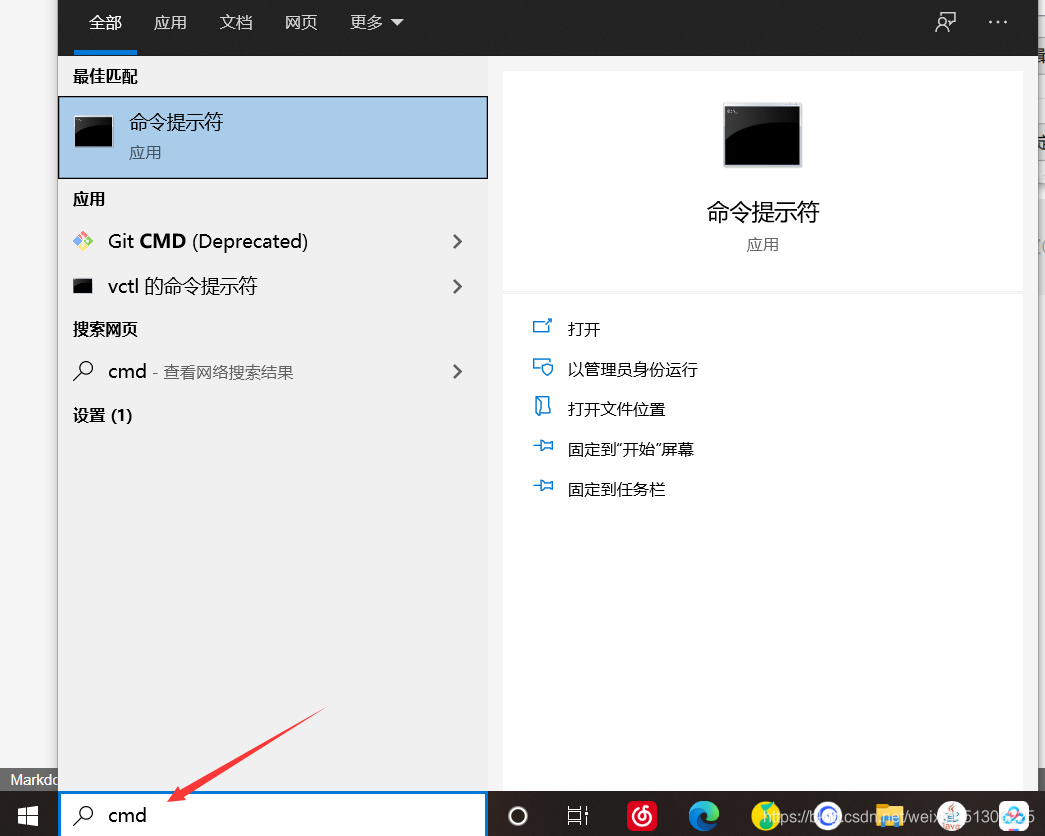The image size is (1045, 836).
Task: Click 固定到任务栏 to pin to taskbar
Action: click(615, 488)
